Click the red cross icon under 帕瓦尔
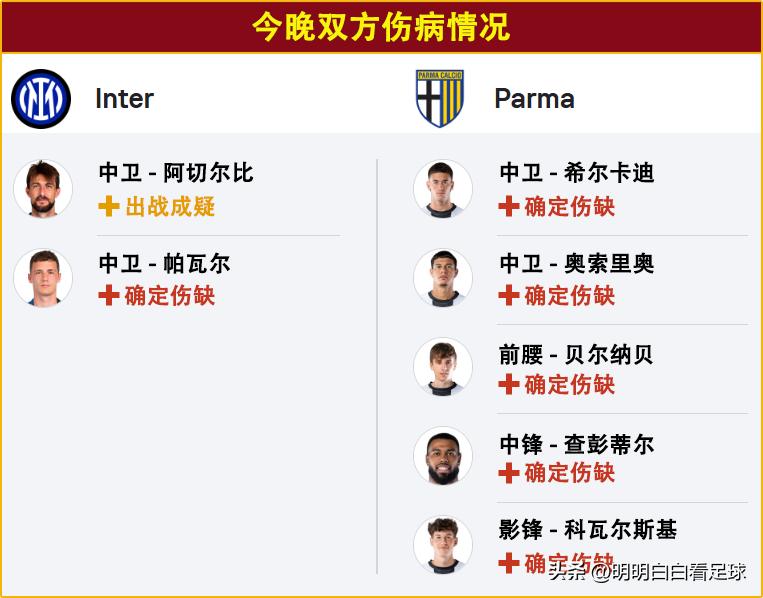This screenshot has height=598, width=763. pyautogui.click(x=109, y=296)
